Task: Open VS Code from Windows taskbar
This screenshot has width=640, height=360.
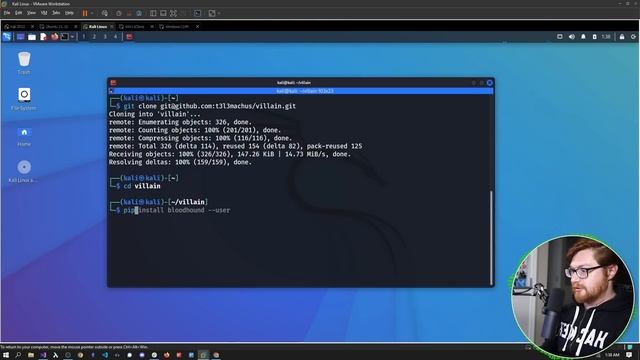Action: coord(105,355)
